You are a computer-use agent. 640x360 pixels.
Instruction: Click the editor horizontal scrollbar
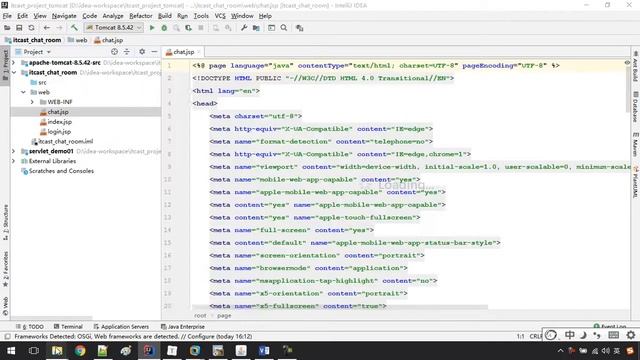click(340, 307)
